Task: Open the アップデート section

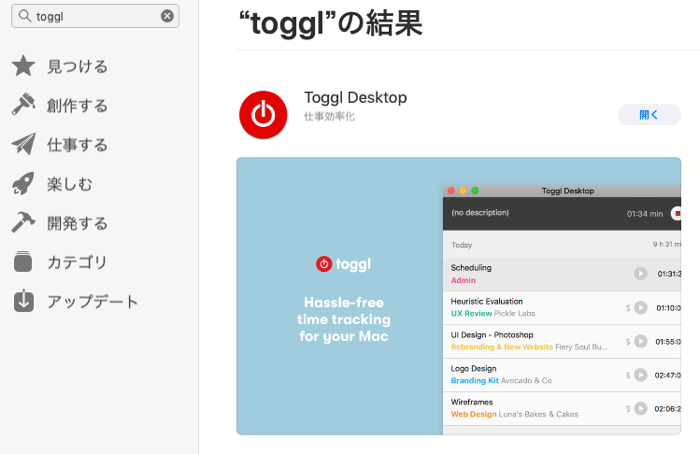Action: (x=92, y=302)
